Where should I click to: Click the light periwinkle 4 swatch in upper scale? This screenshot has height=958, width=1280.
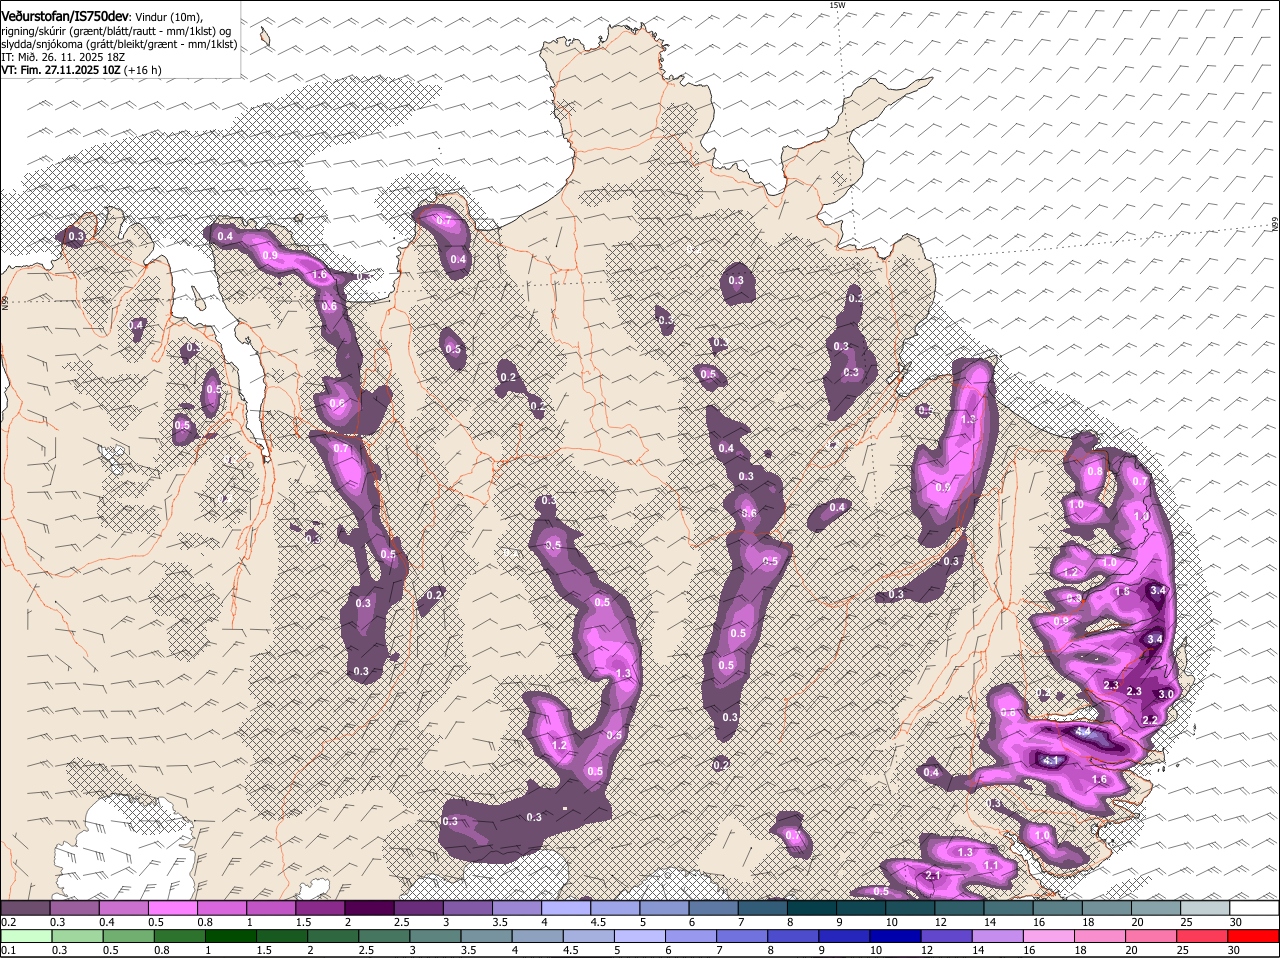pyautogui.click(x=565, y=908)
